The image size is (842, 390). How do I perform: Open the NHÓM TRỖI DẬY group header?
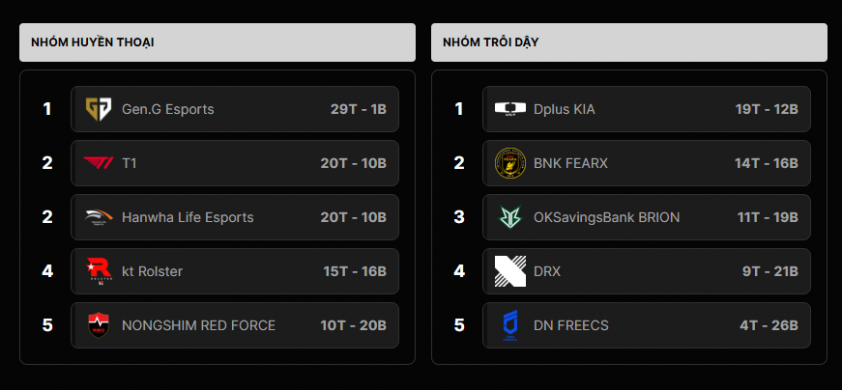(491, 42)
